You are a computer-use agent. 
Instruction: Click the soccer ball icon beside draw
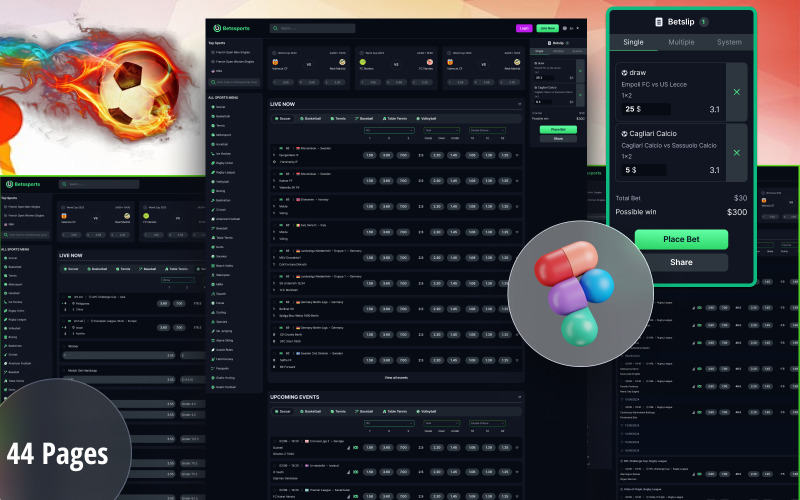624,73
